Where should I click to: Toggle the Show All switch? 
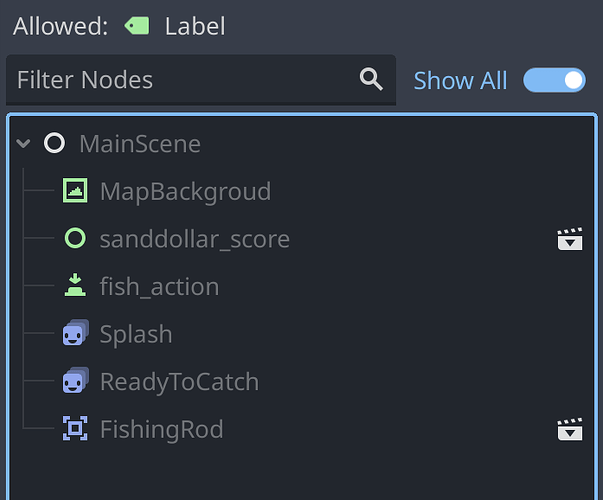pos(554,80)
